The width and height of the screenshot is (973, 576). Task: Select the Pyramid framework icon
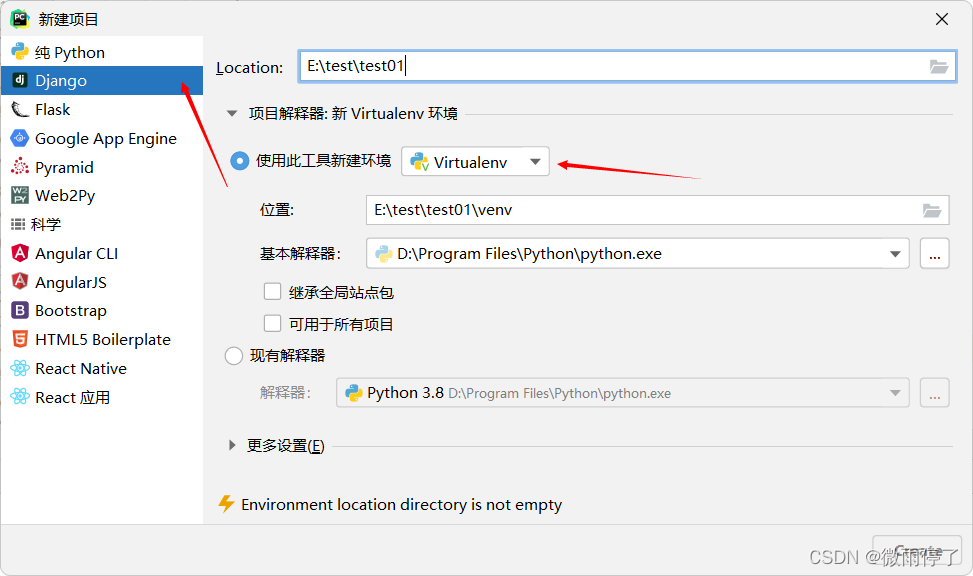(x=20, y=166)
